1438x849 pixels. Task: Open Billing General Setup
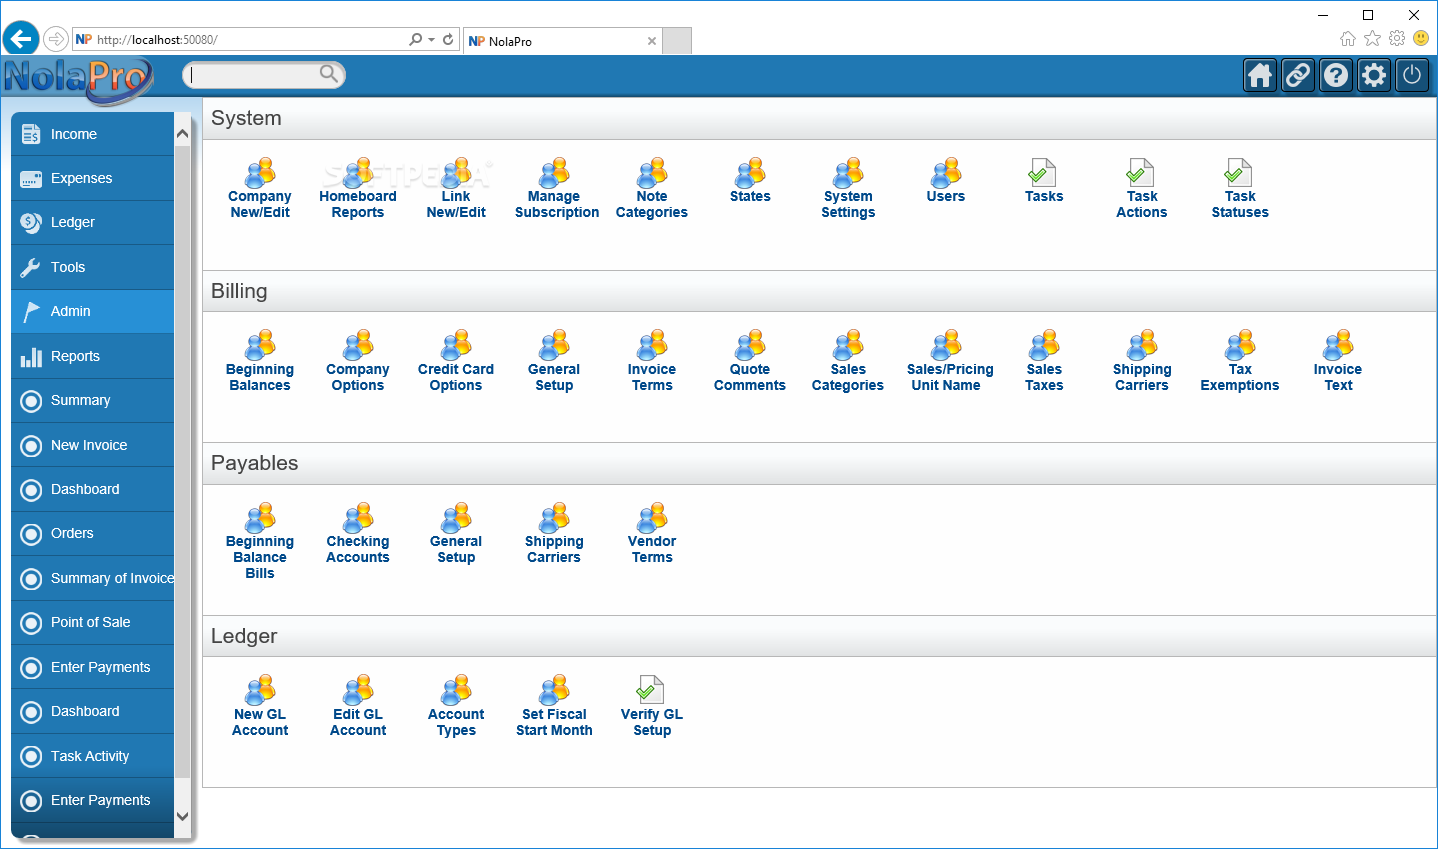554,361
